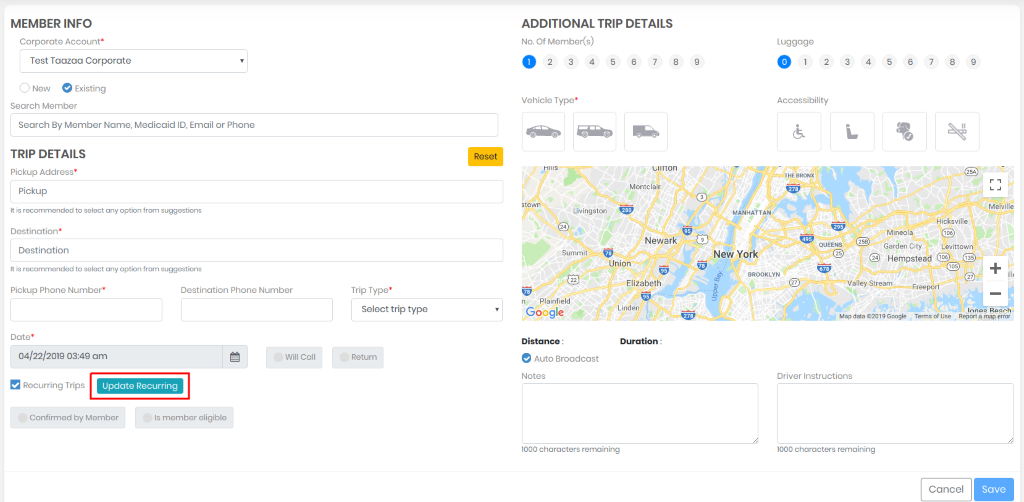Set luggage count to 8
Viewport: 1024px width, 502px height.
[952, 62]
